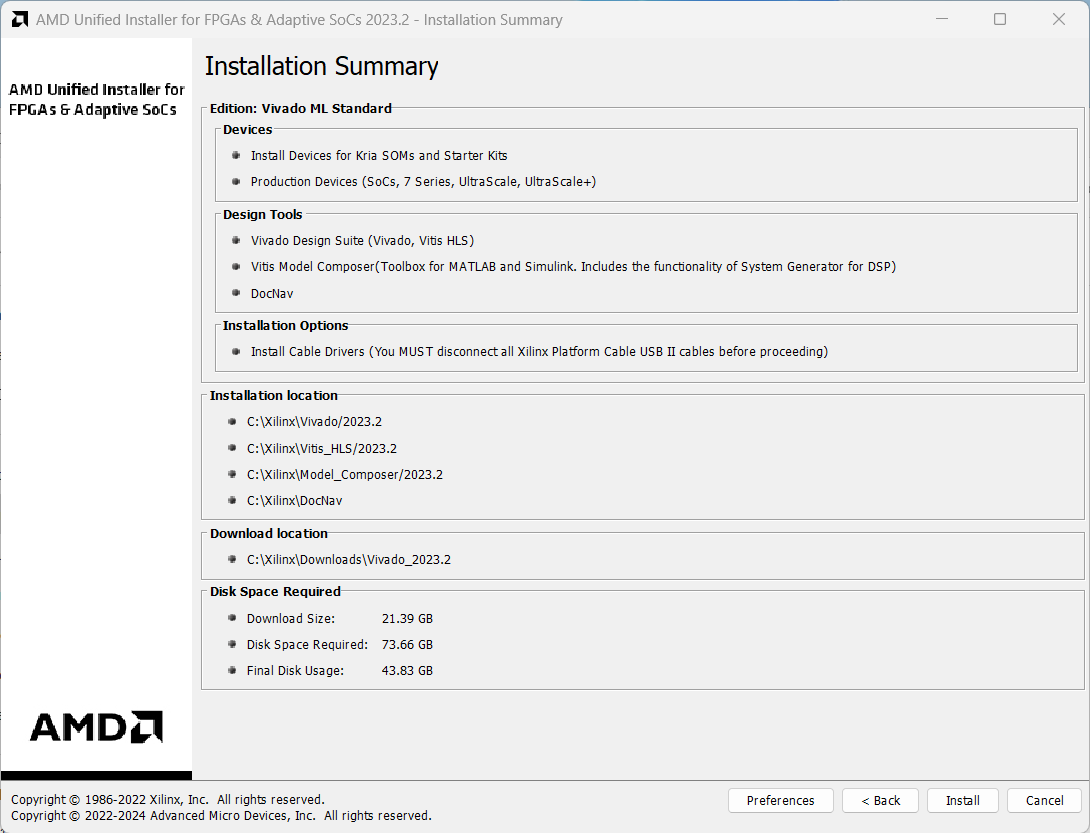Open the Preferences dialog
Viewport: 1090px width, 833px height.
780,800
